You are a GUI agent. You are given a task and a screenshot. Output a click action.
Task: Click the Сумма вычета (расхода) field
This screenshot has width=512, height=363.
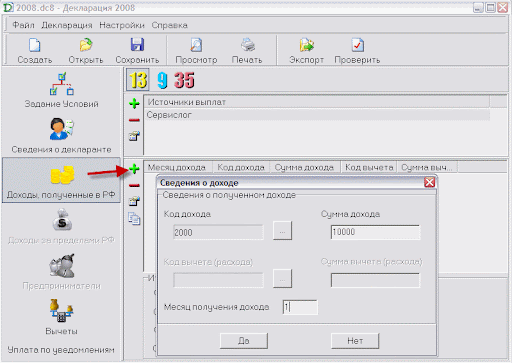point(375,280)
